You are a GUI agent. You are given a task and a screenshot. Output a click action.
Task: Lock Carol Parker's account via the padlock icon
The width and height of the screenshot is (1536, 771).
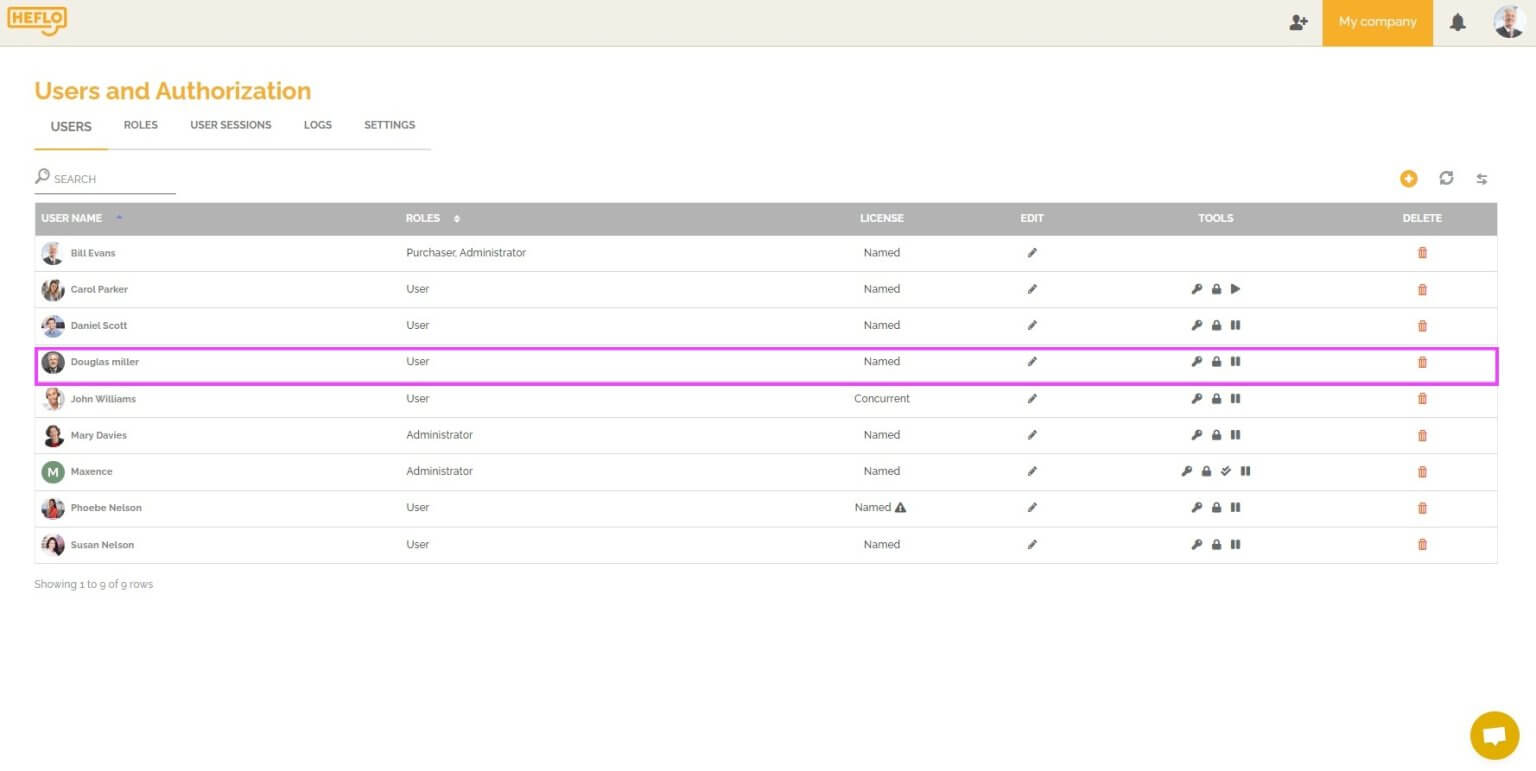click(x=1216, y=289)
